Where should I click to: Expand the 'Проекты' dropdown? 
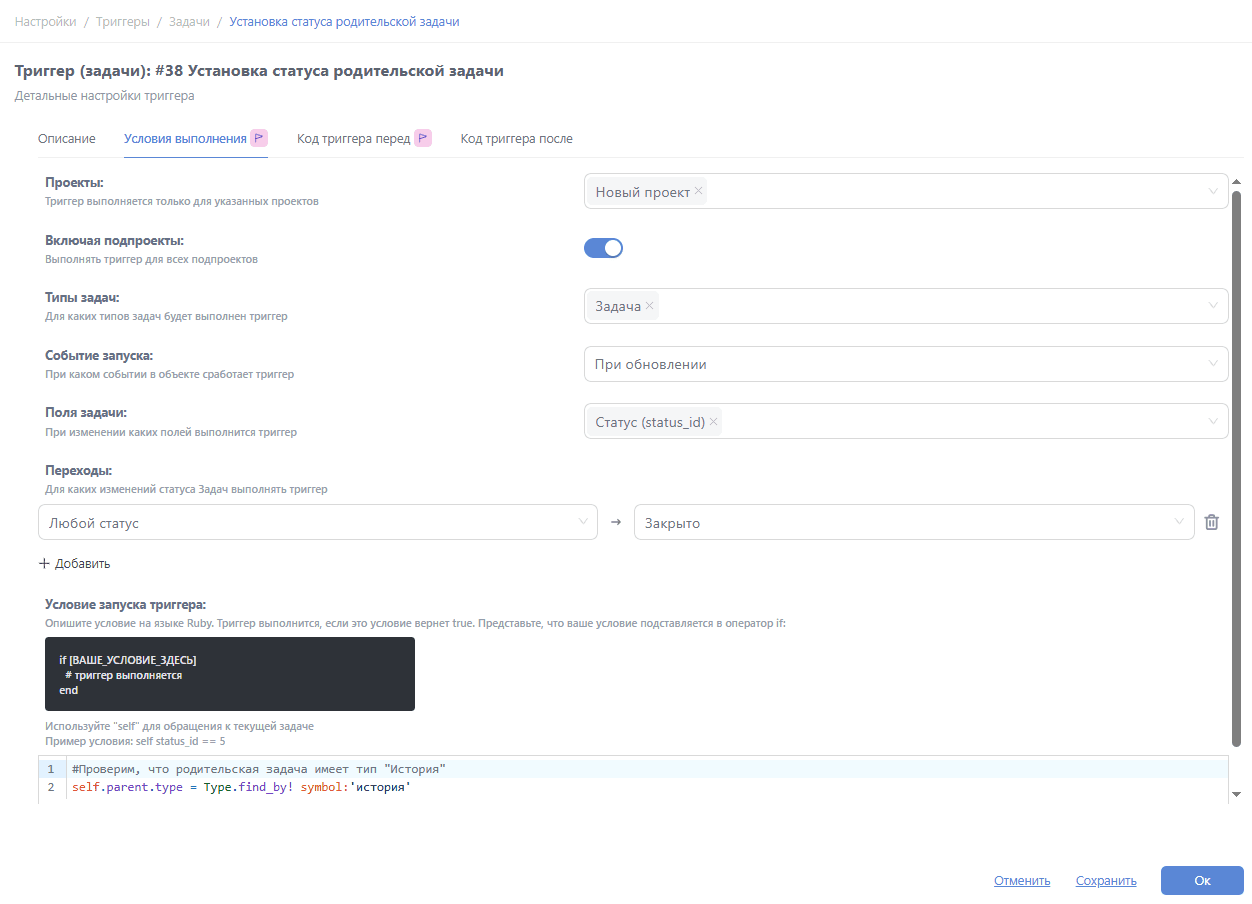1213,192
